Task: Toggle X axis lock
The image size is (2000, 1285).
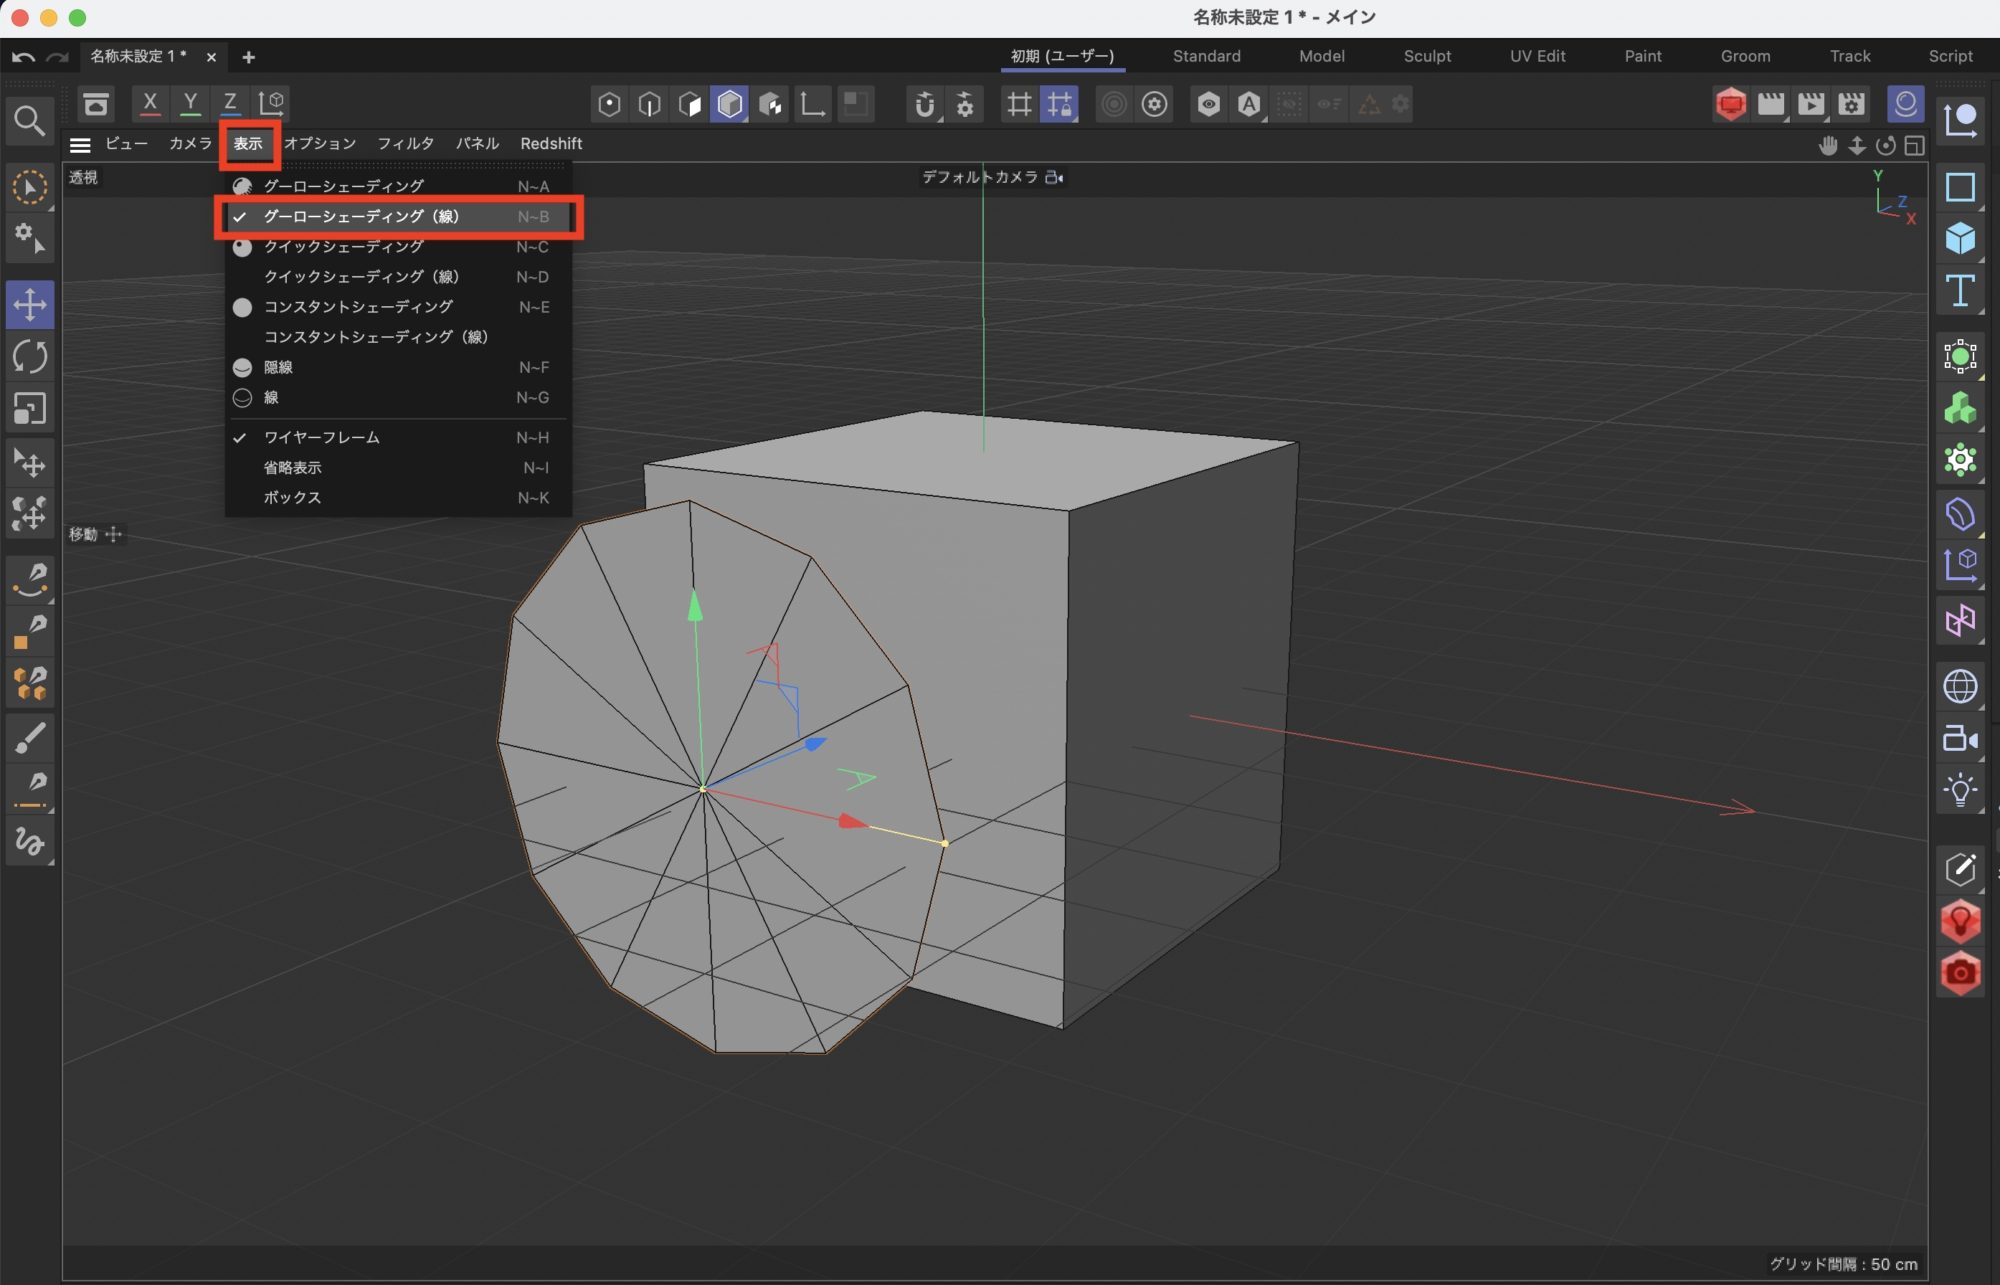Action: coord(150,102)
